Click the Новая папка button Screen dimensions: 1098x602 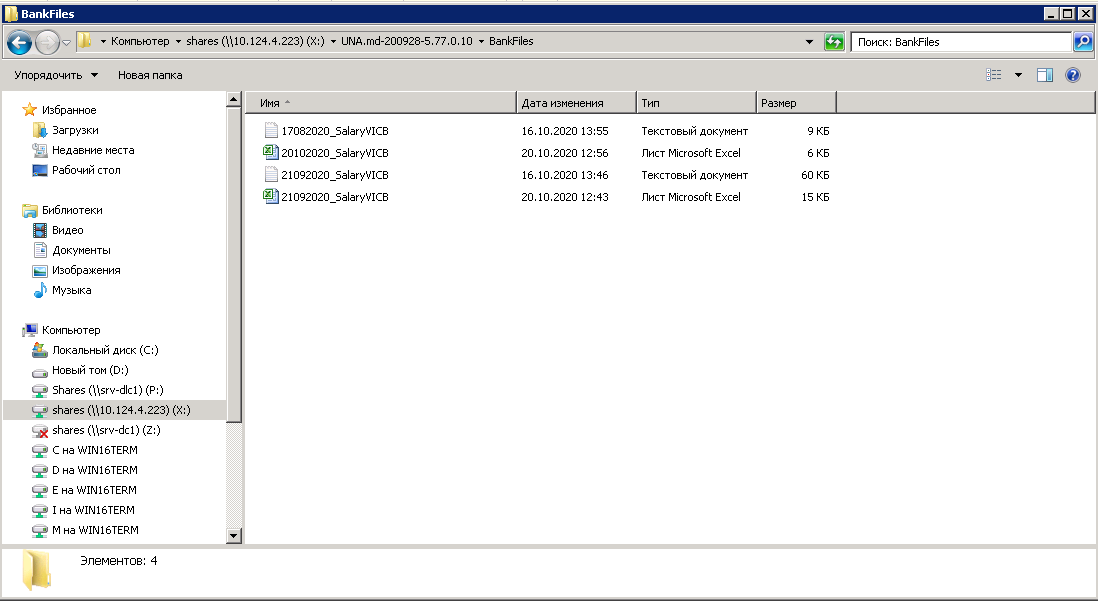click(150, 75)
